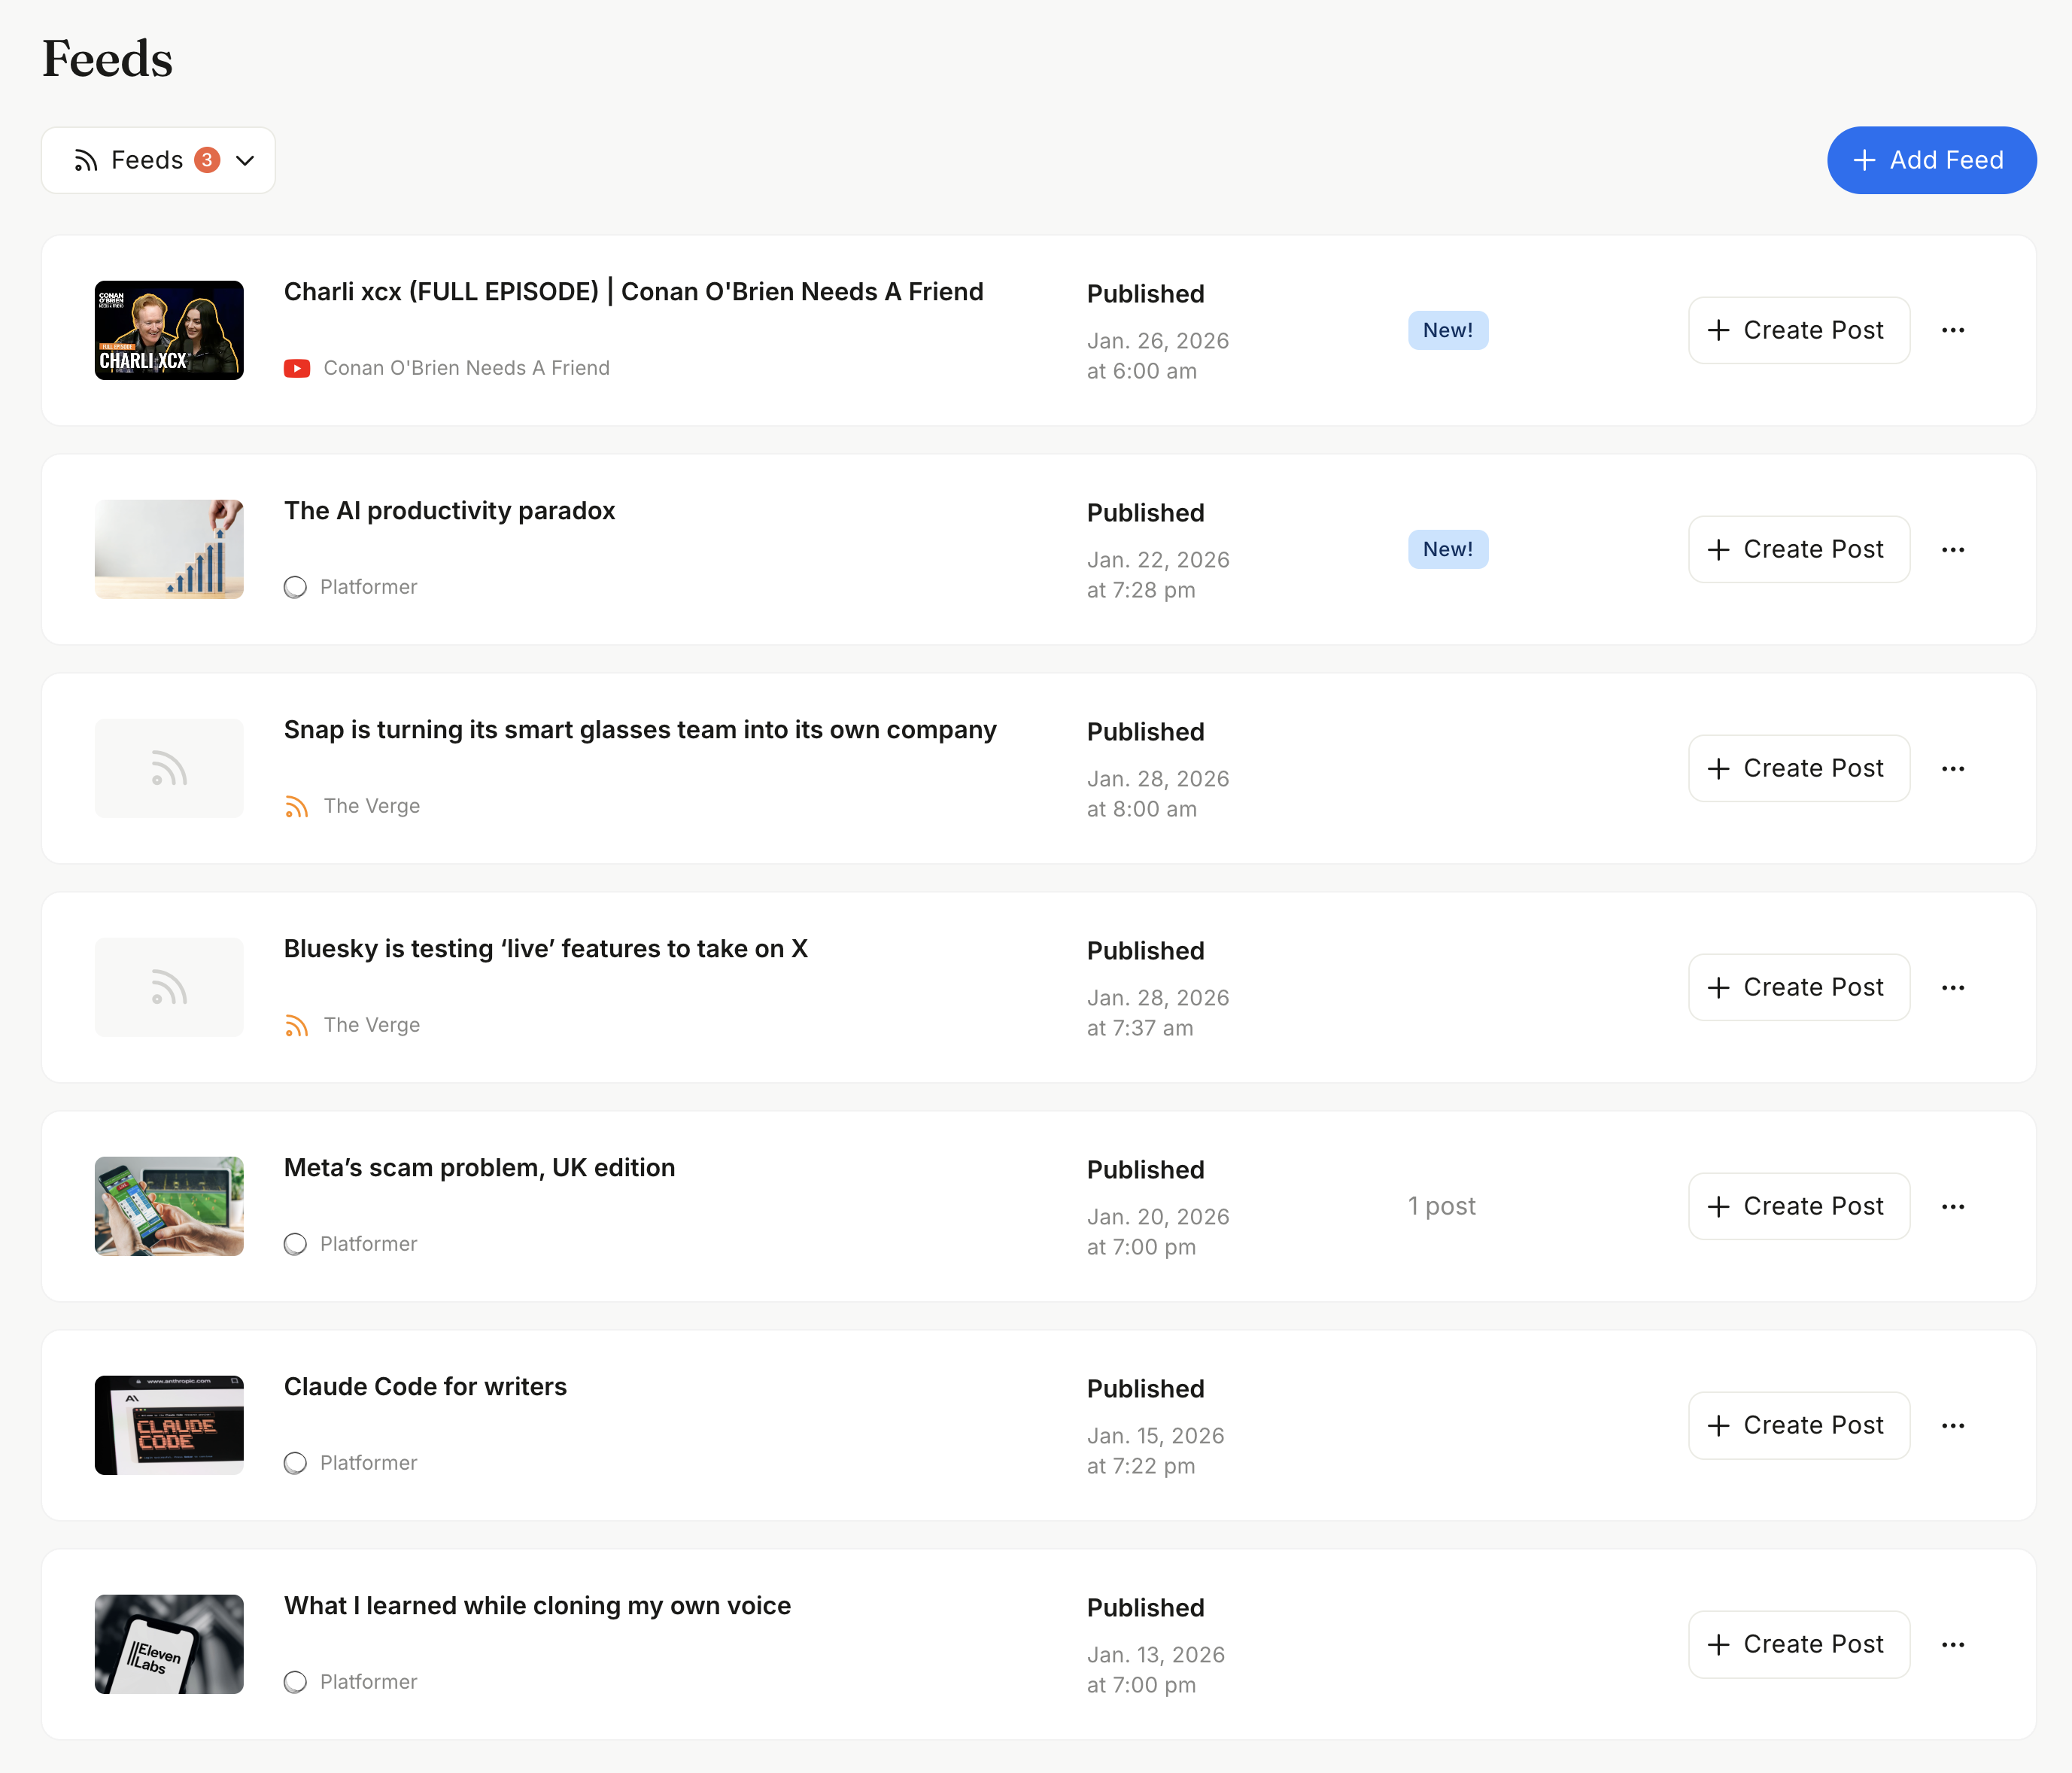Create Post for Snap smart glasses article
This screenshot has height=1773, width=2072.
tap(1798, 768)
